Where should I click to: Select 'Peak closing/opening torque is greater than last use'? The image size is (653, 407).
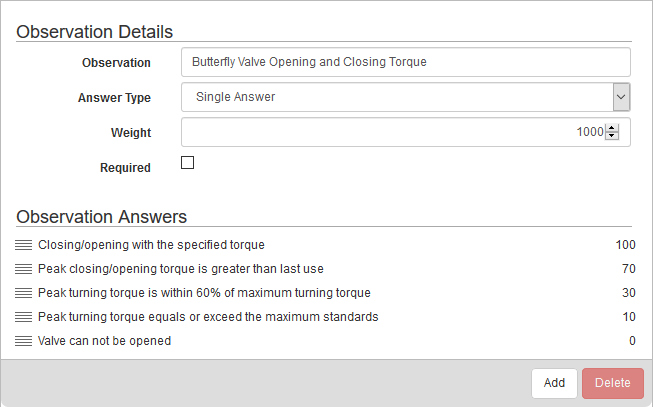181,269
